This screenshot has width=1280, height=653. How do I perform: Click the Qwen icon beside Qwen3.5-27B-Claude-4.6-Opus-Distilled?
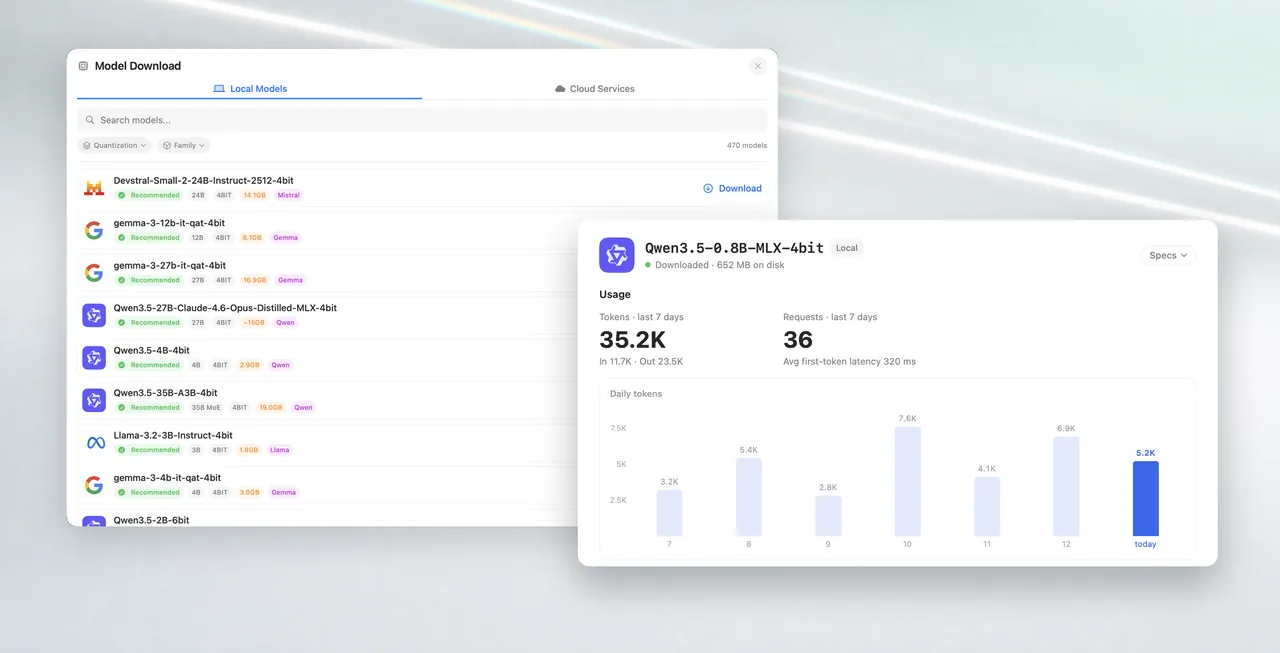point(94,315)
